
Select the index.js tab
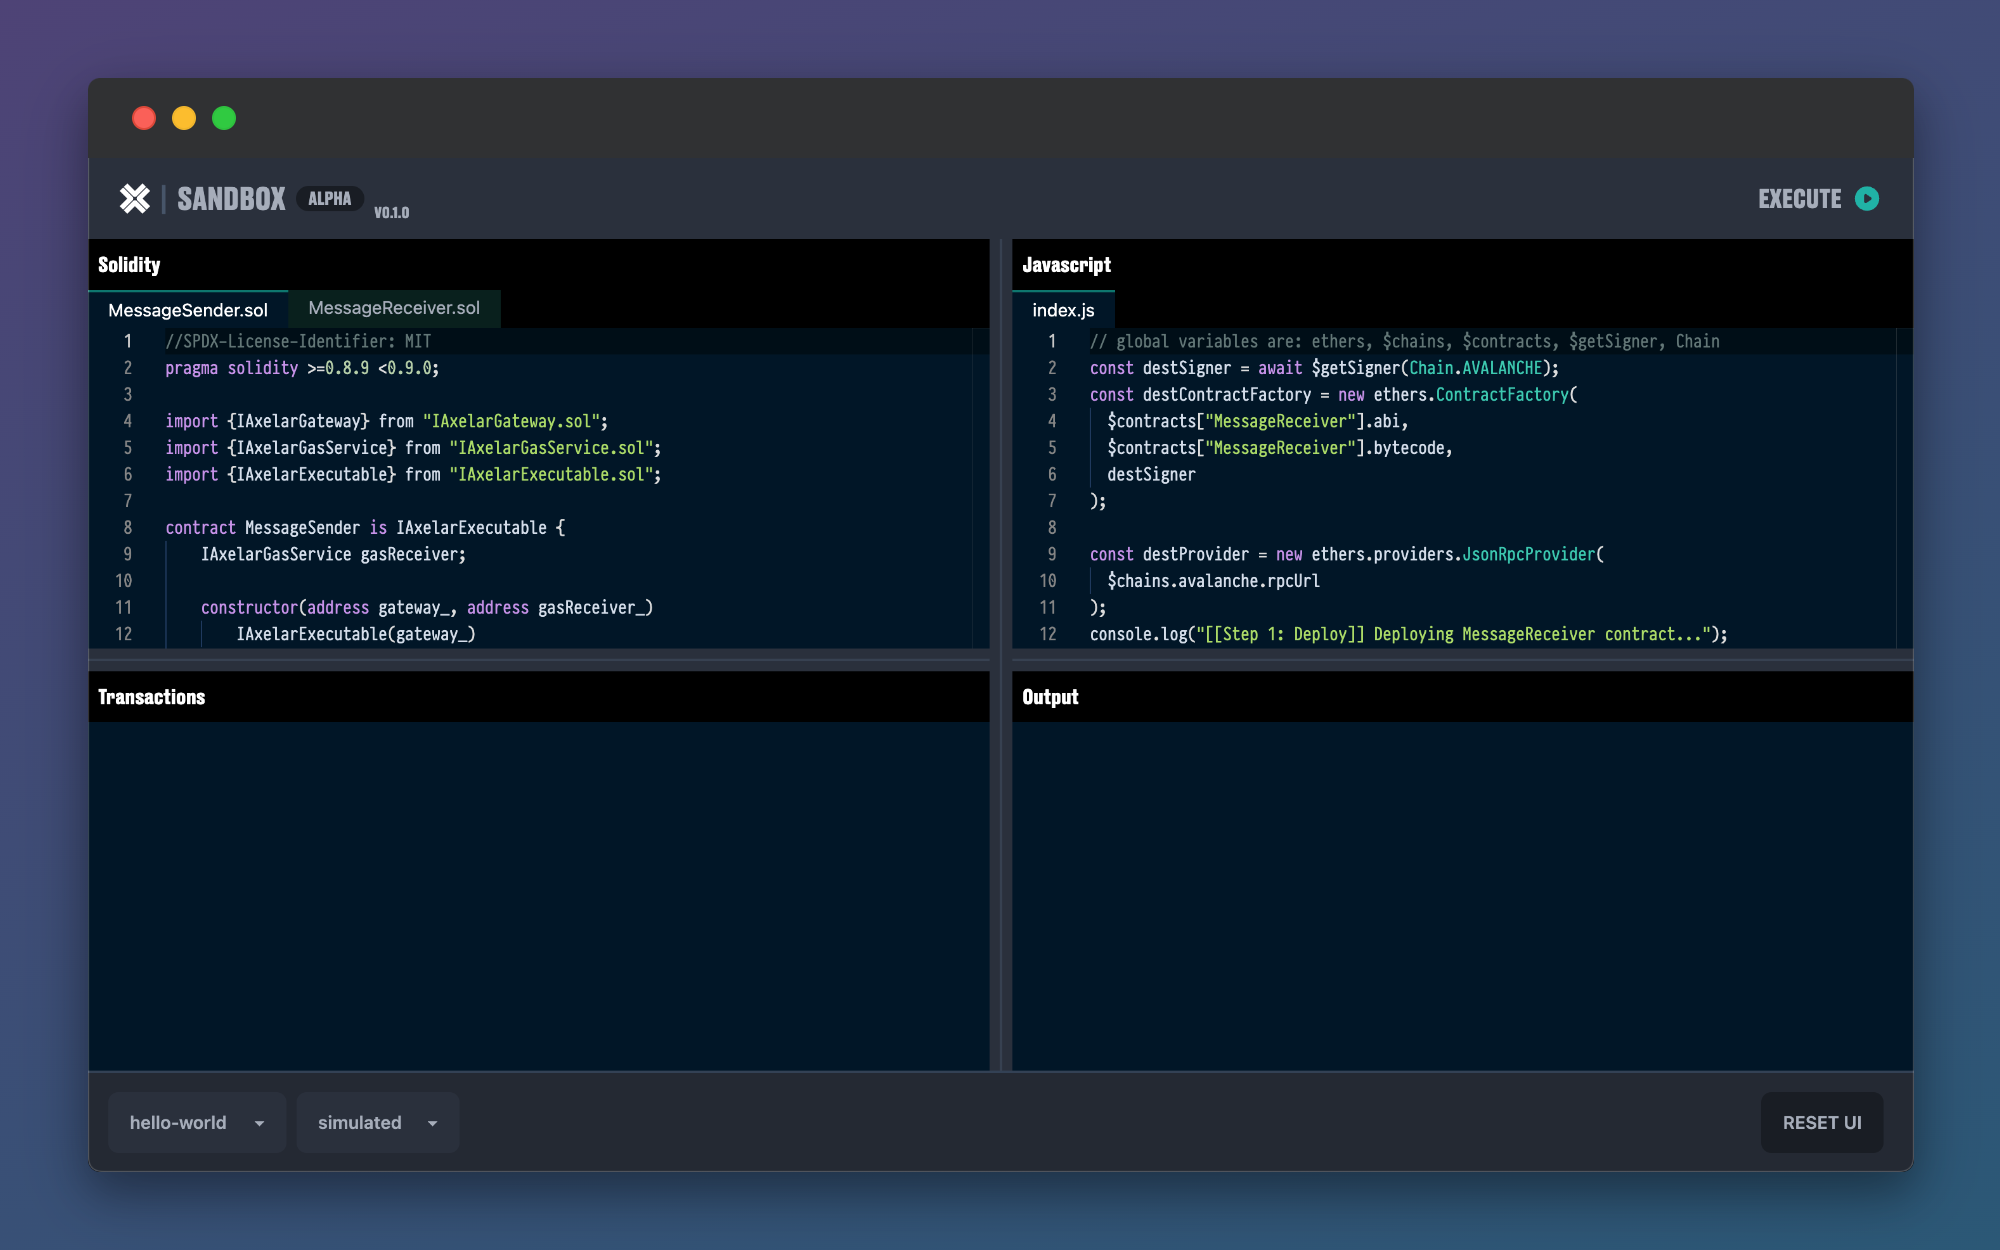1063,310
